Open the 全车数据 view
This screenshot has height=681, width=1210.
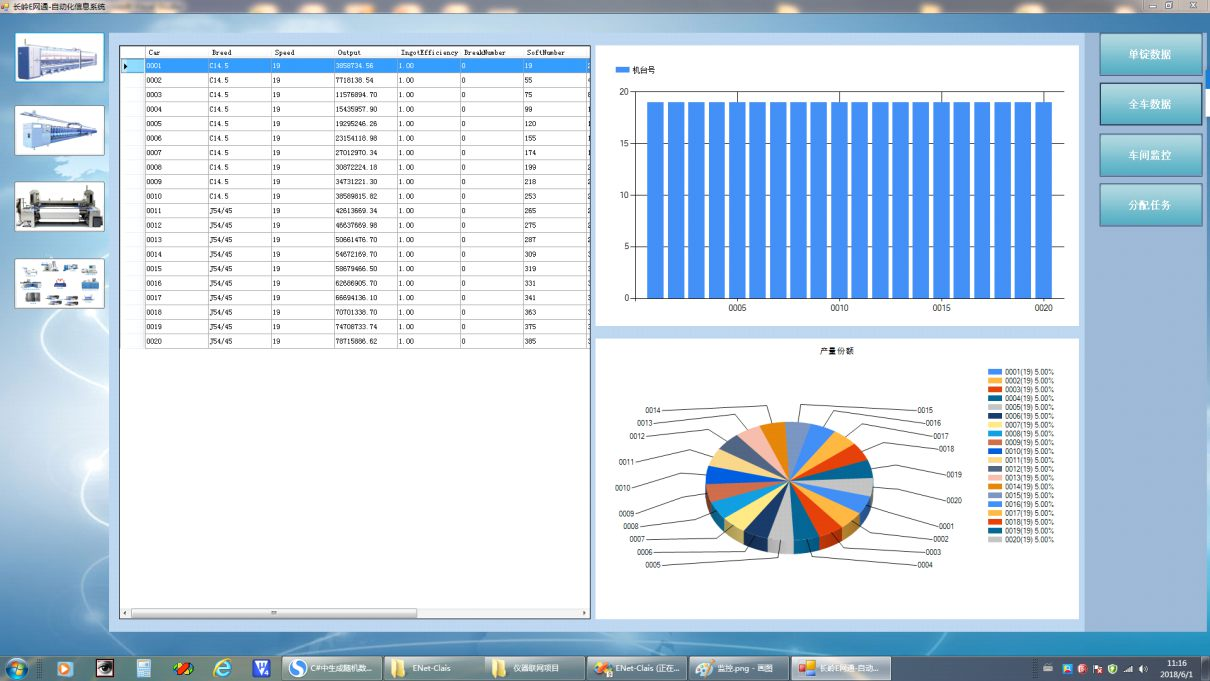pos(1150,104)
